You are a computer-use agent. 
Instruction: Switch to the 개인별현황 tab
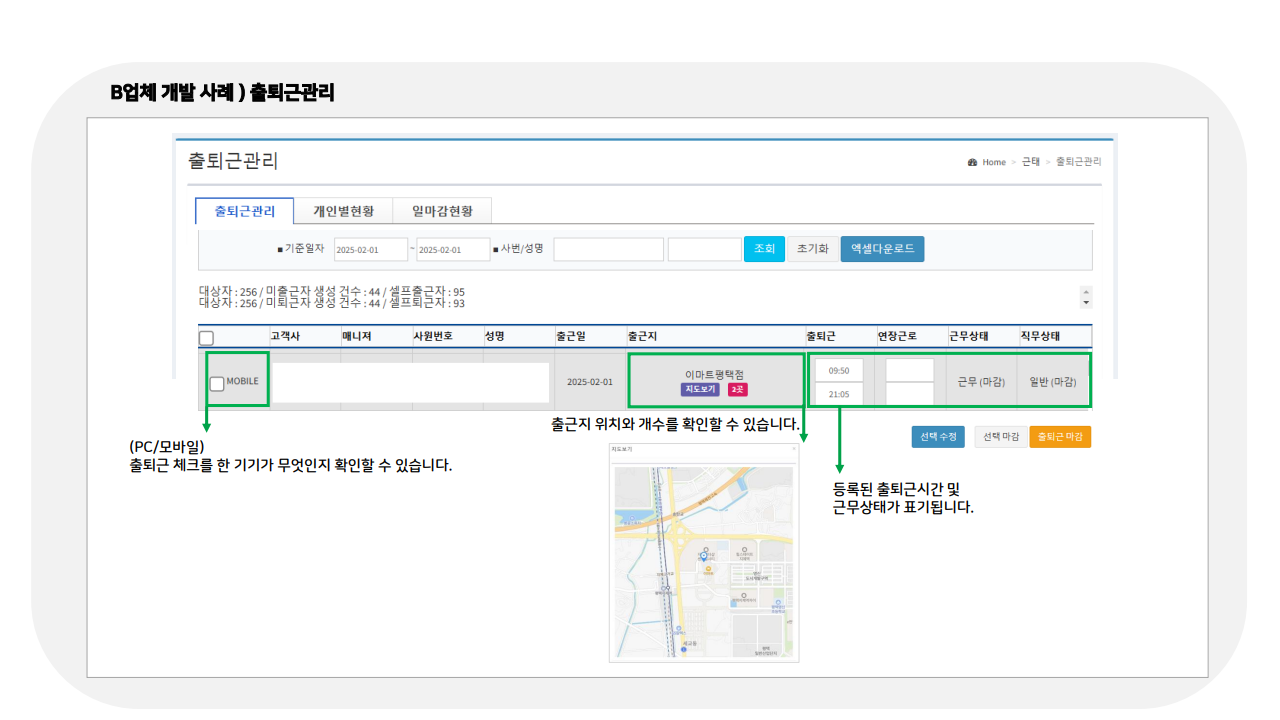coord(344,211)
